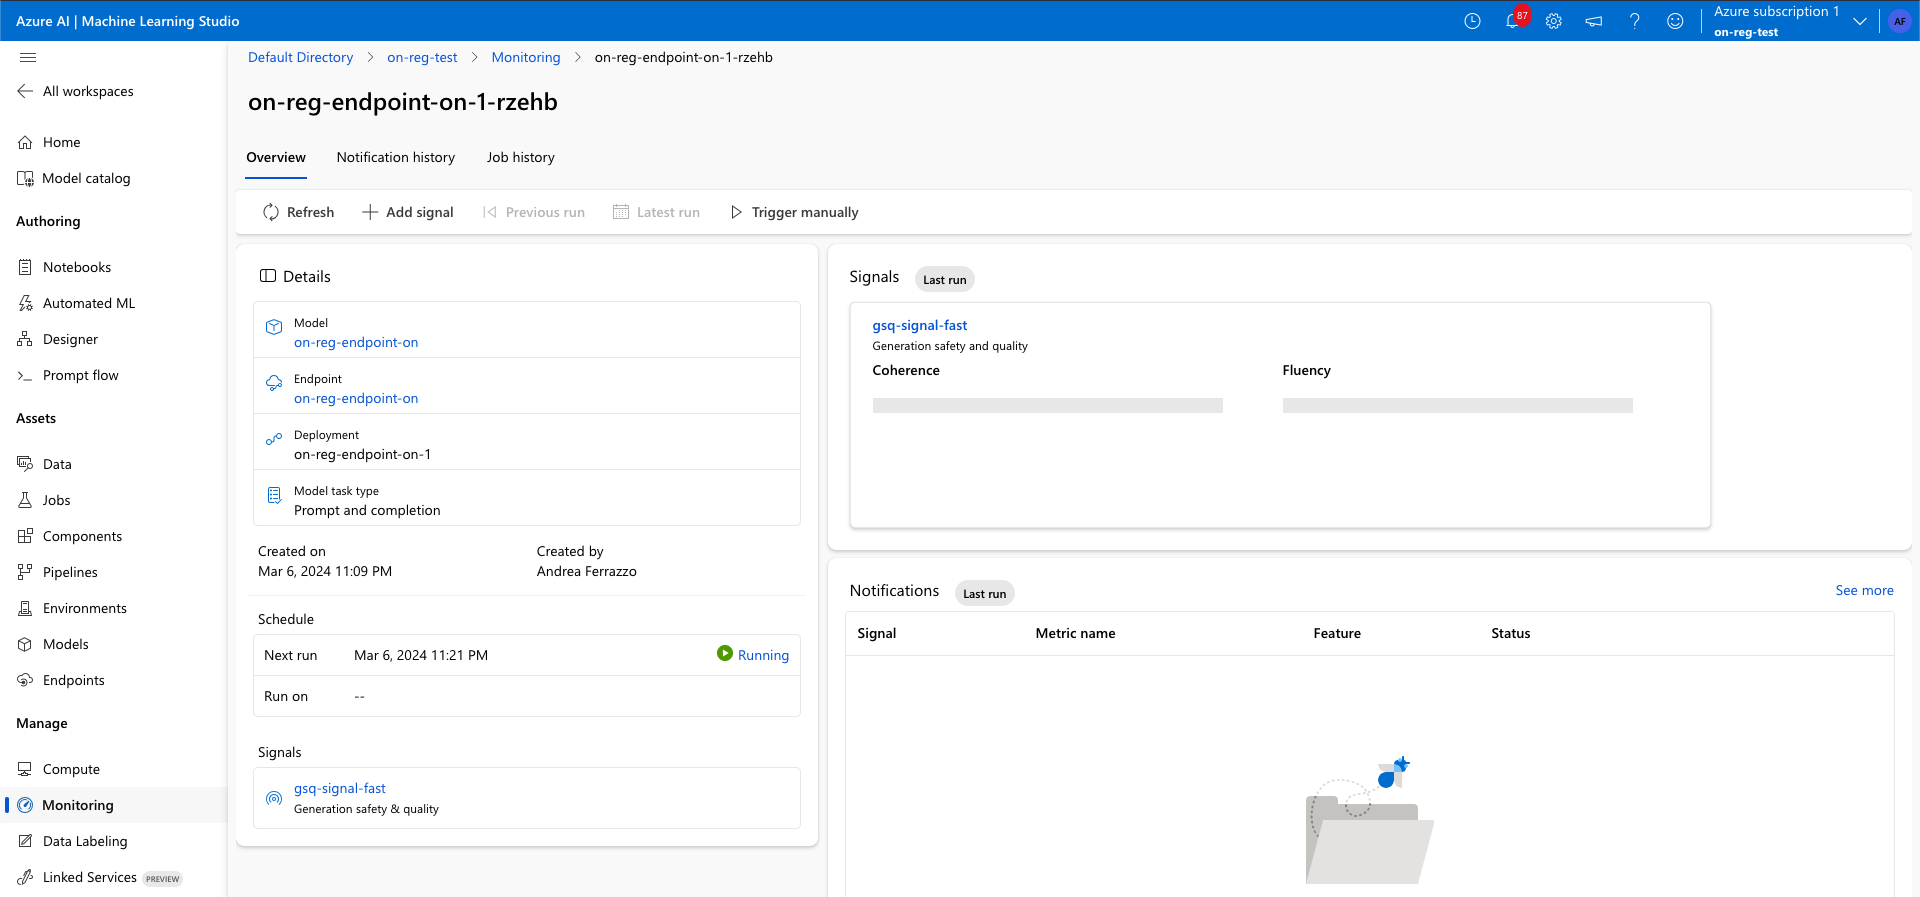Select 'Prompt and completion' task type text

[x=367, y=510]
